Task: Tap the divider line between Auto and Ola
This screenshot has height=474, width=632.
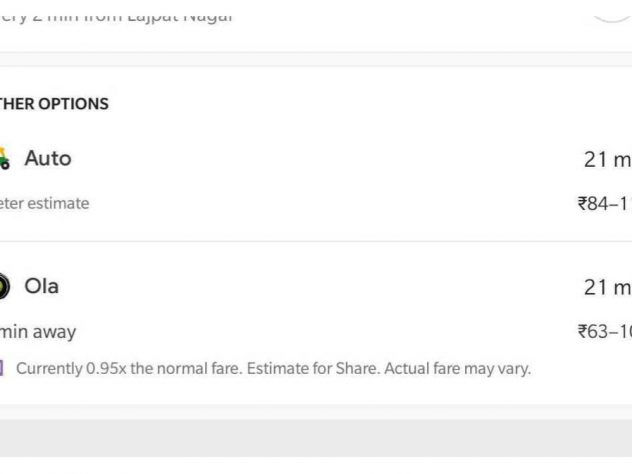Action: coord(316,241)
